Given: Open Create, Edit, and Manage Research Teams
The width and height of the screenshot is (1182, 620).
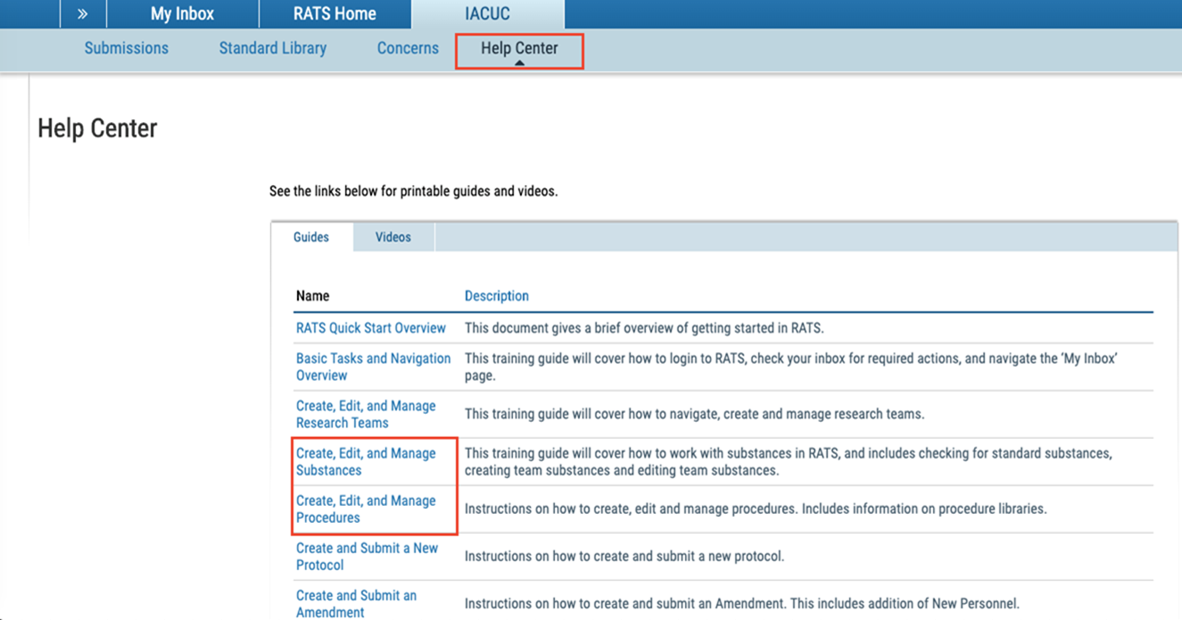Looking at the screenshot, I should [x=366, y=414].
